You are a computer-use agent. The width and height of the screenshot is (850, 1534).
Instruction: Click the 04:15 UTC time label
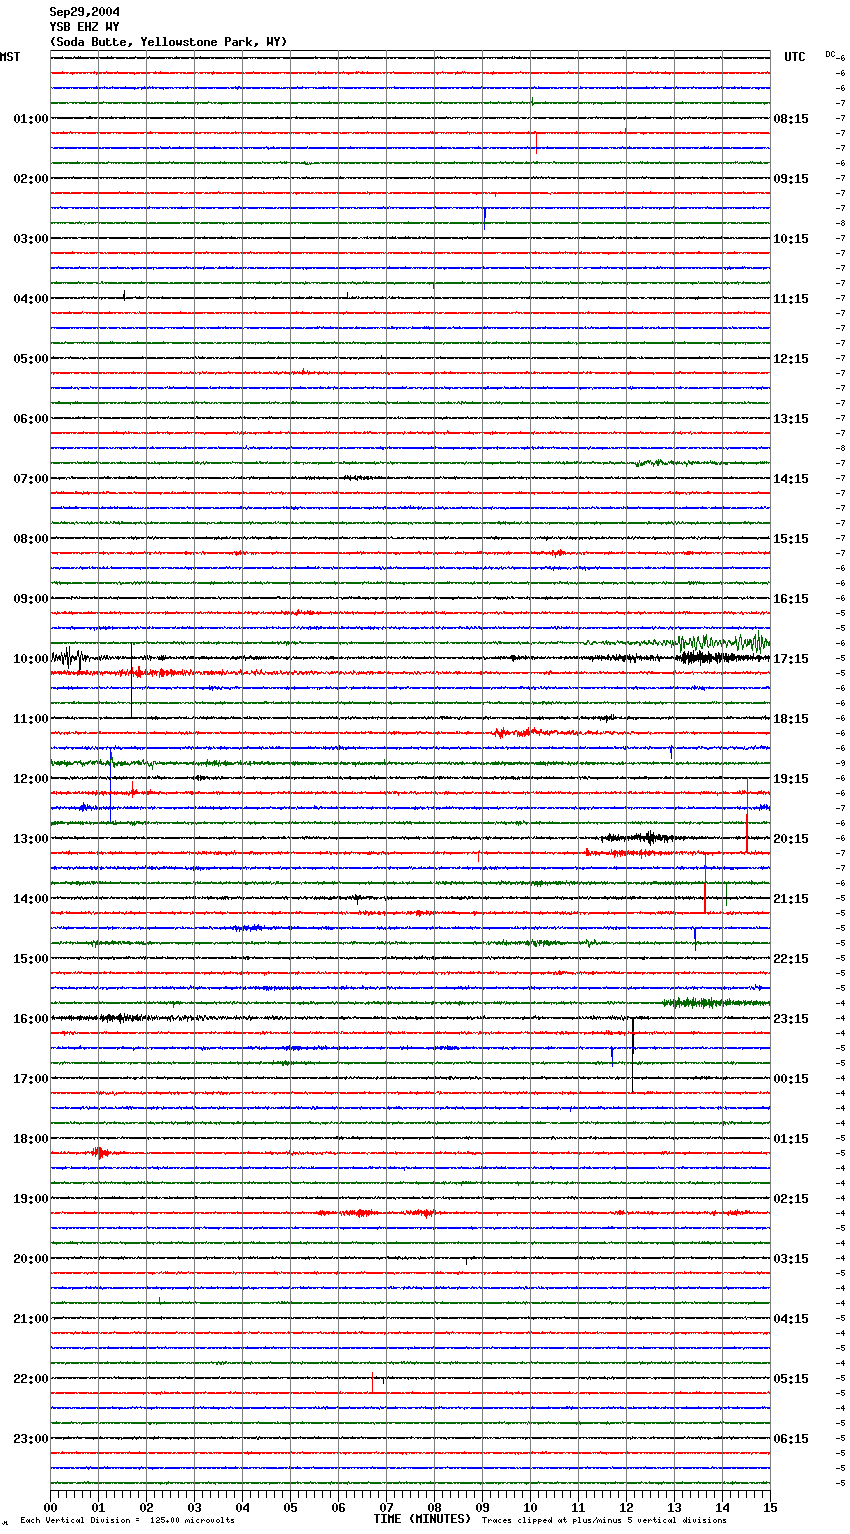(791, 1319)
